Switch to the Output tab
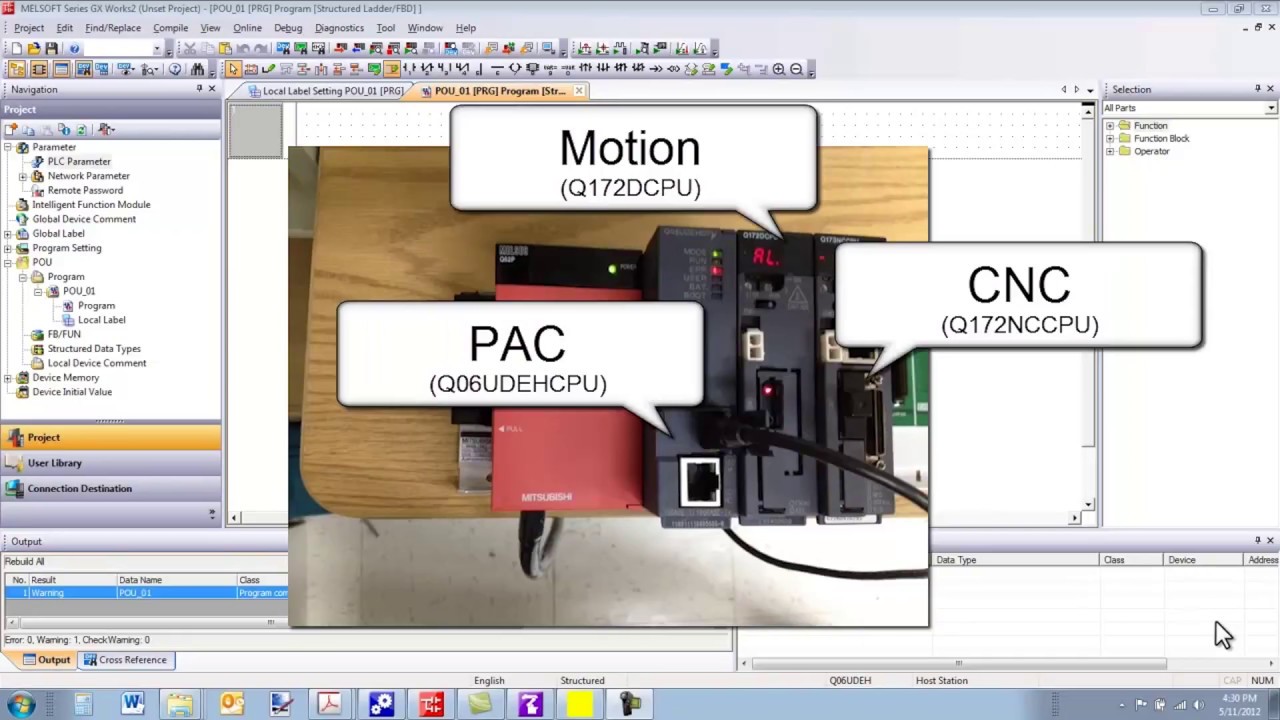 pos(46,660)
